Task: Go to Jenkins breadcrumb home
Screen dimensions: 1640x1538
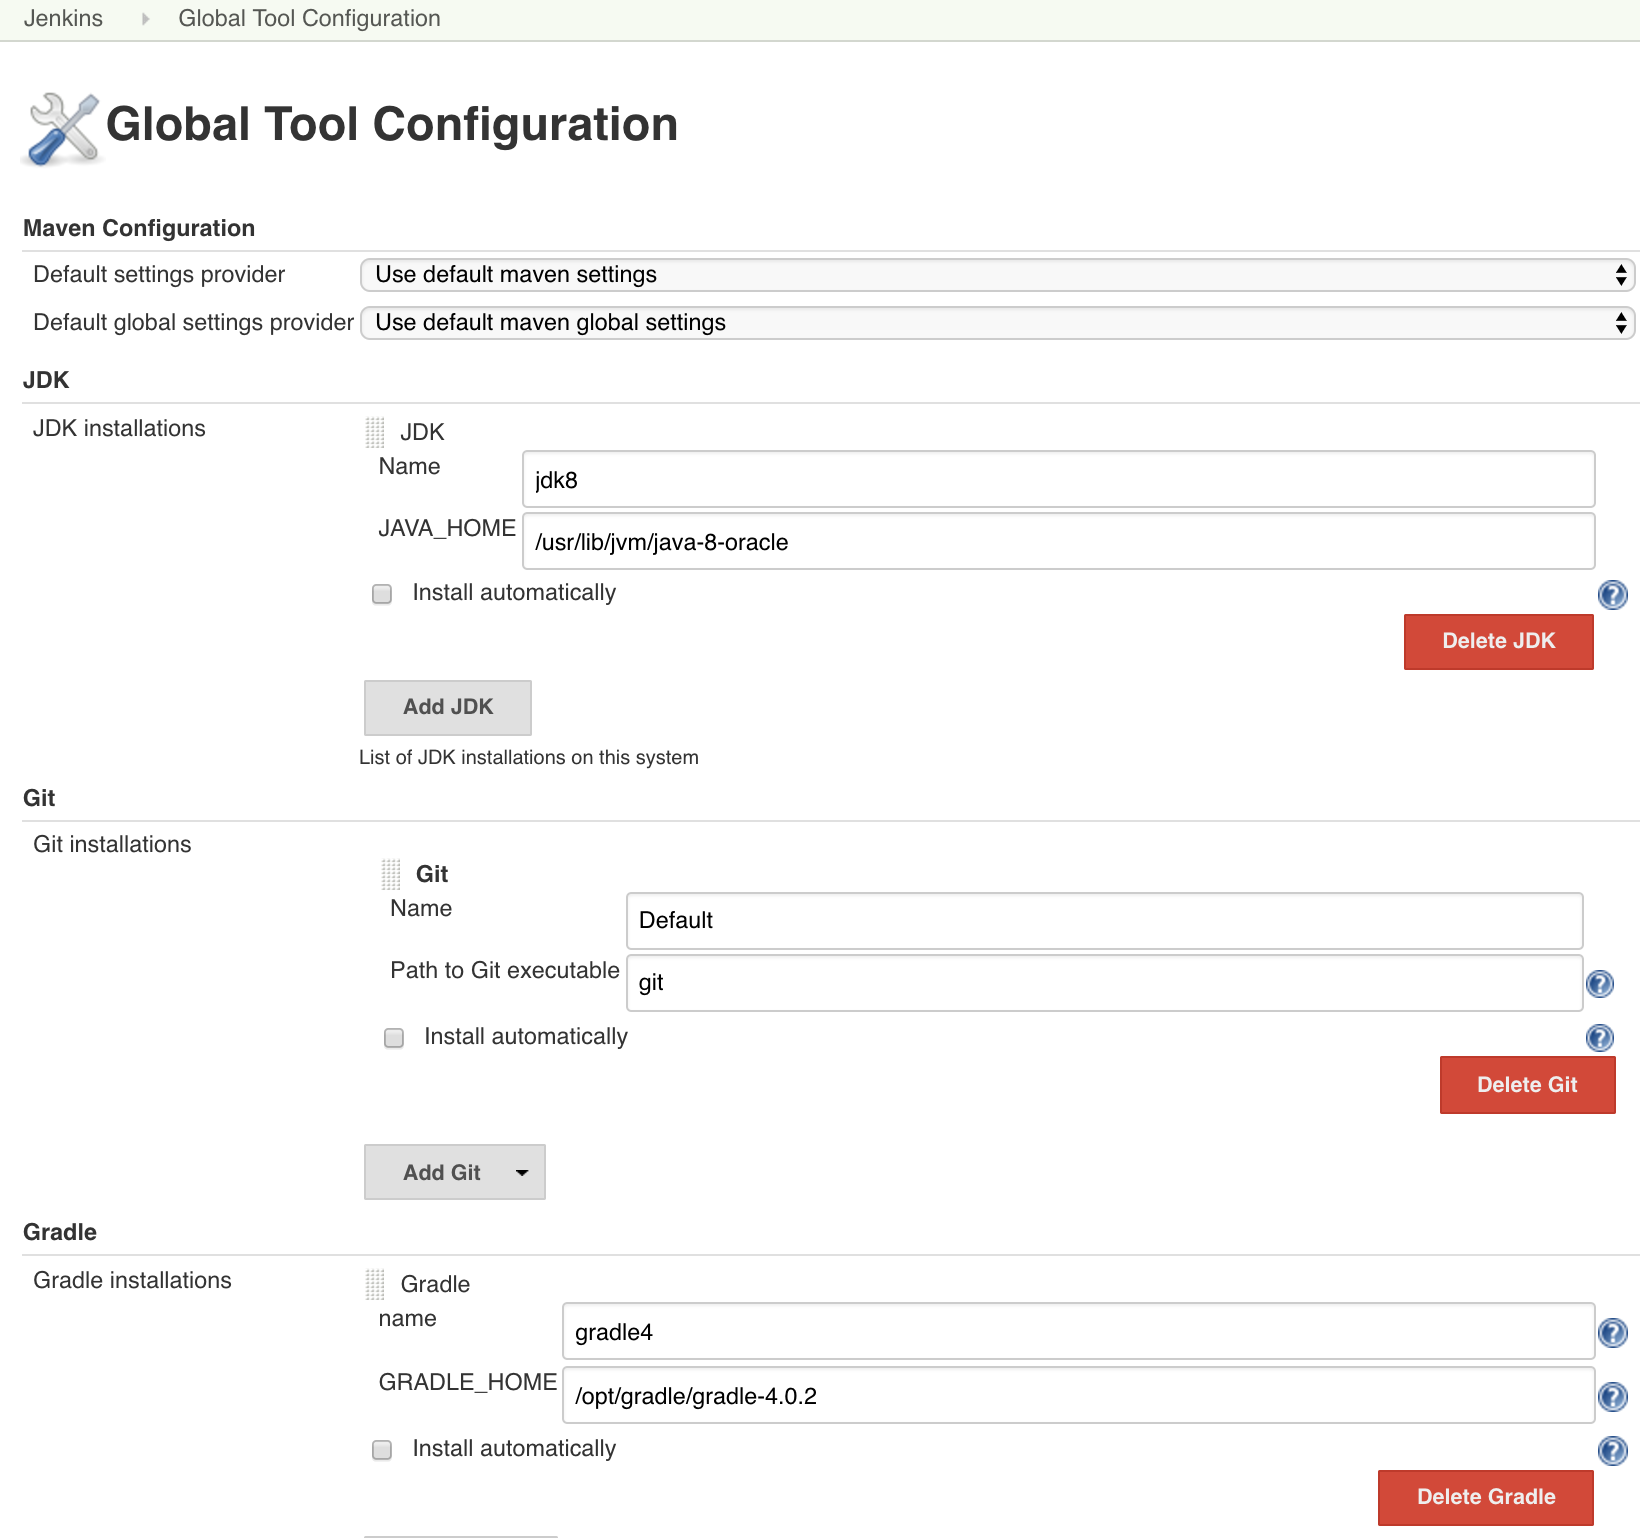Action: (63, 18)
